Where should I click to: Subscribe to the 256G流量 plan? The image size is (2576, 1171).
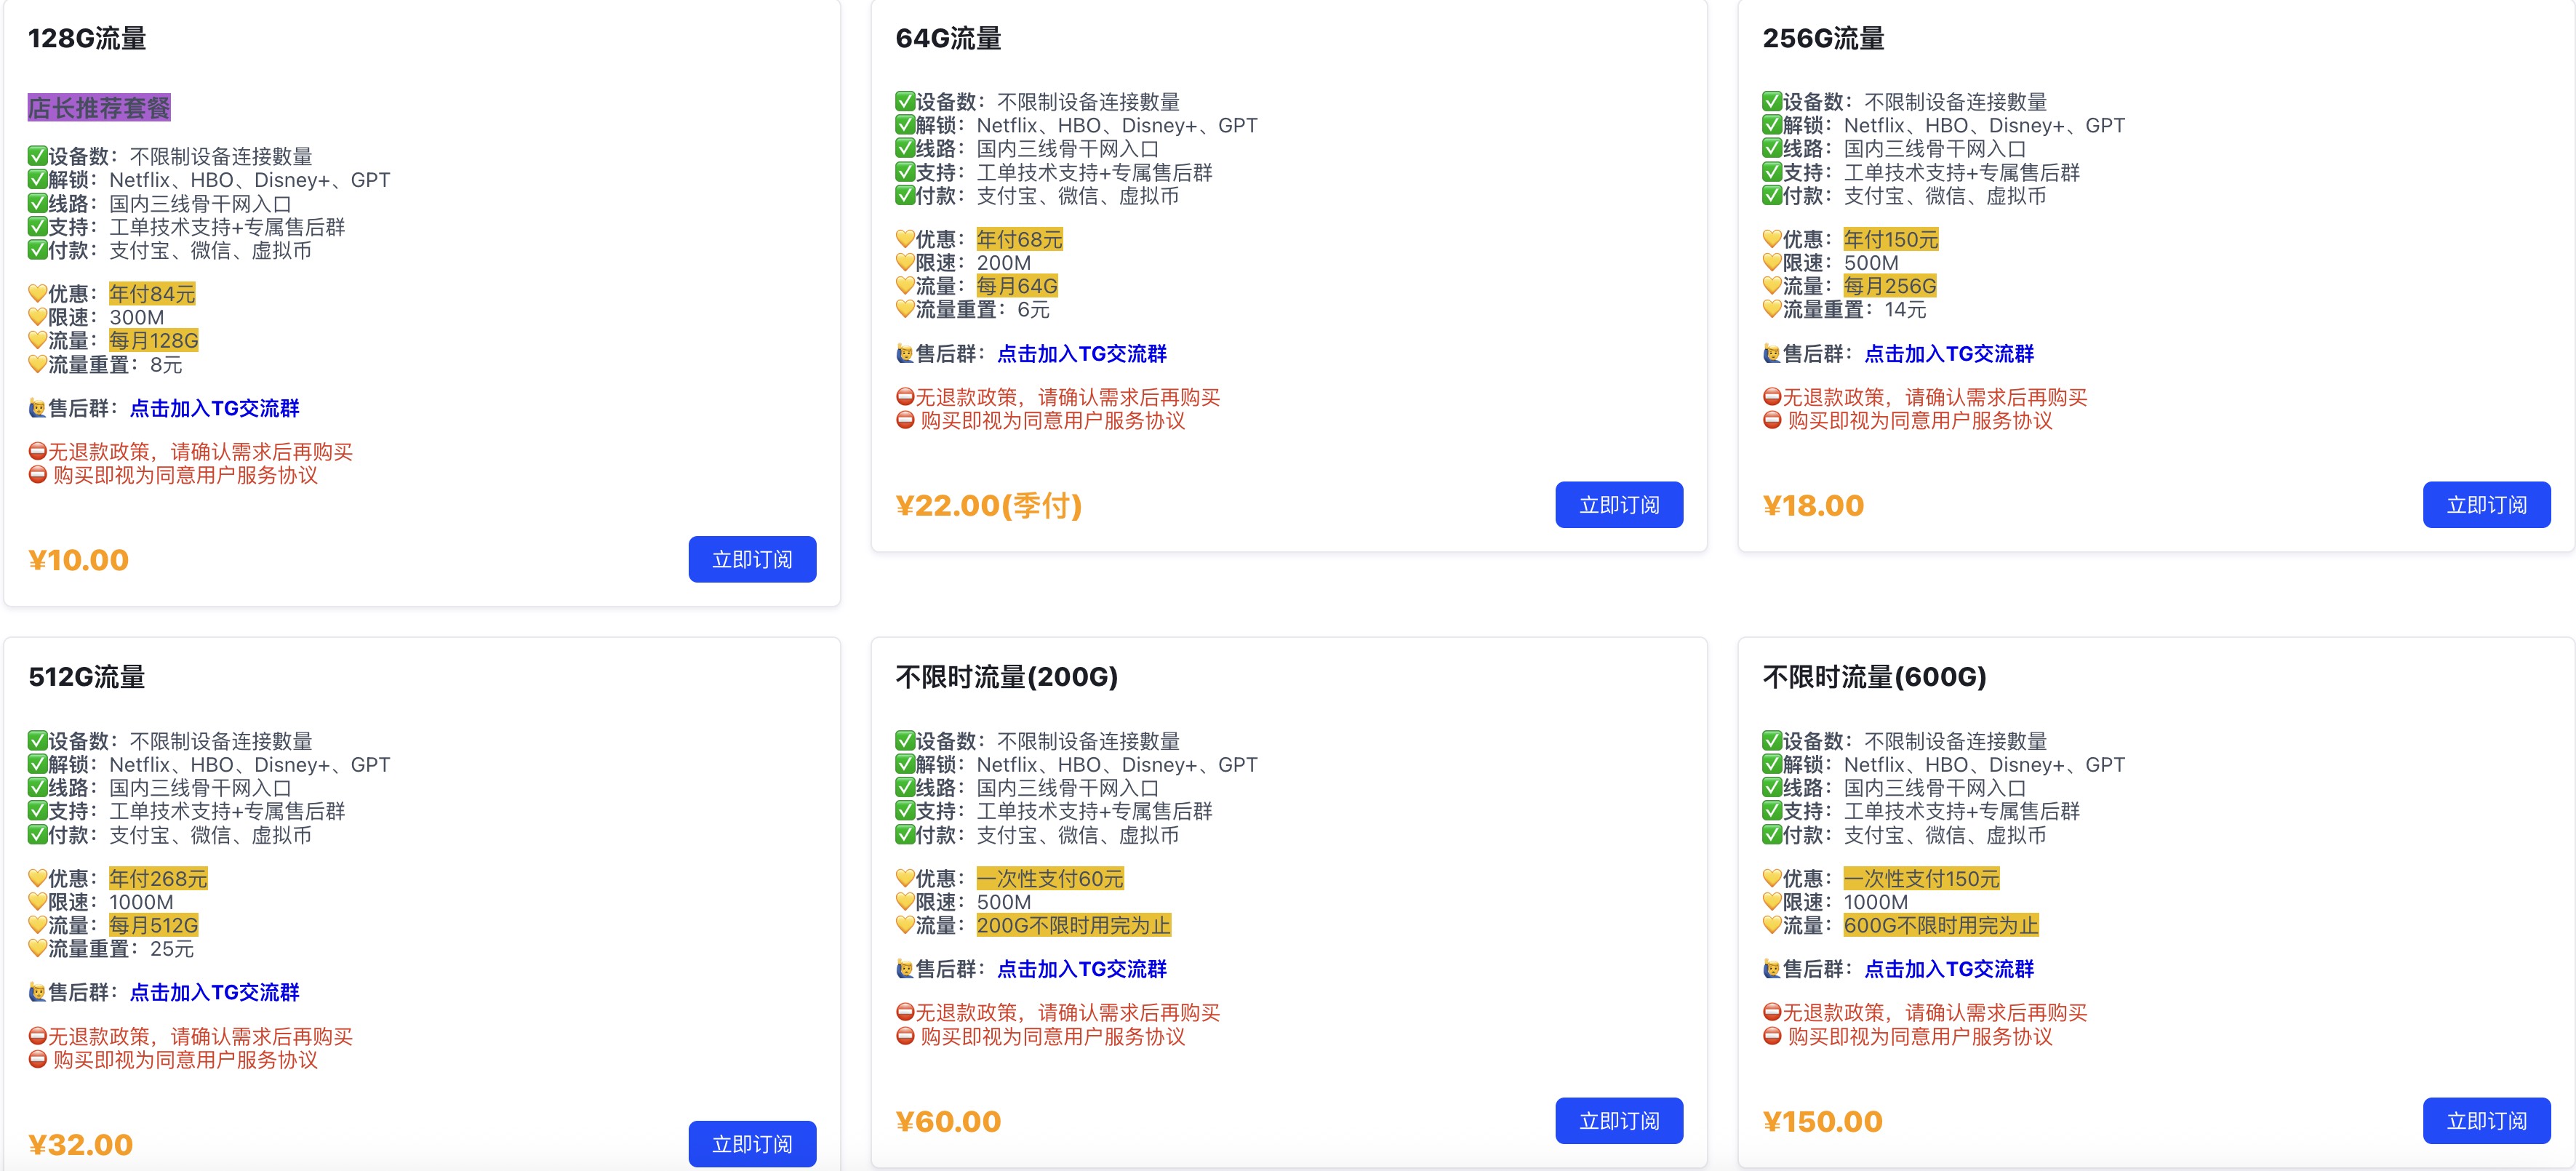click(x=2486, y=505)
